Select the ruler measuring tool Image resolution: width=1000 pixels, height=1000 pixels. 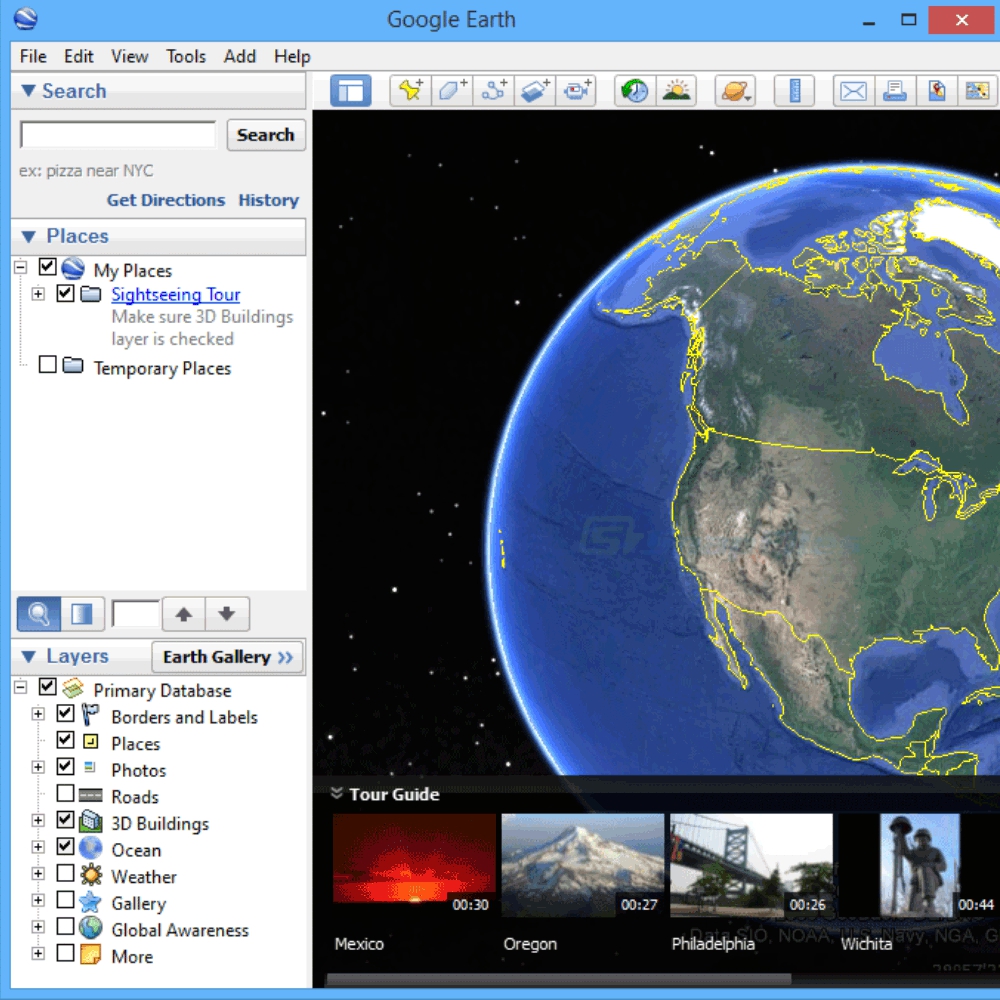tap(795, 91)
